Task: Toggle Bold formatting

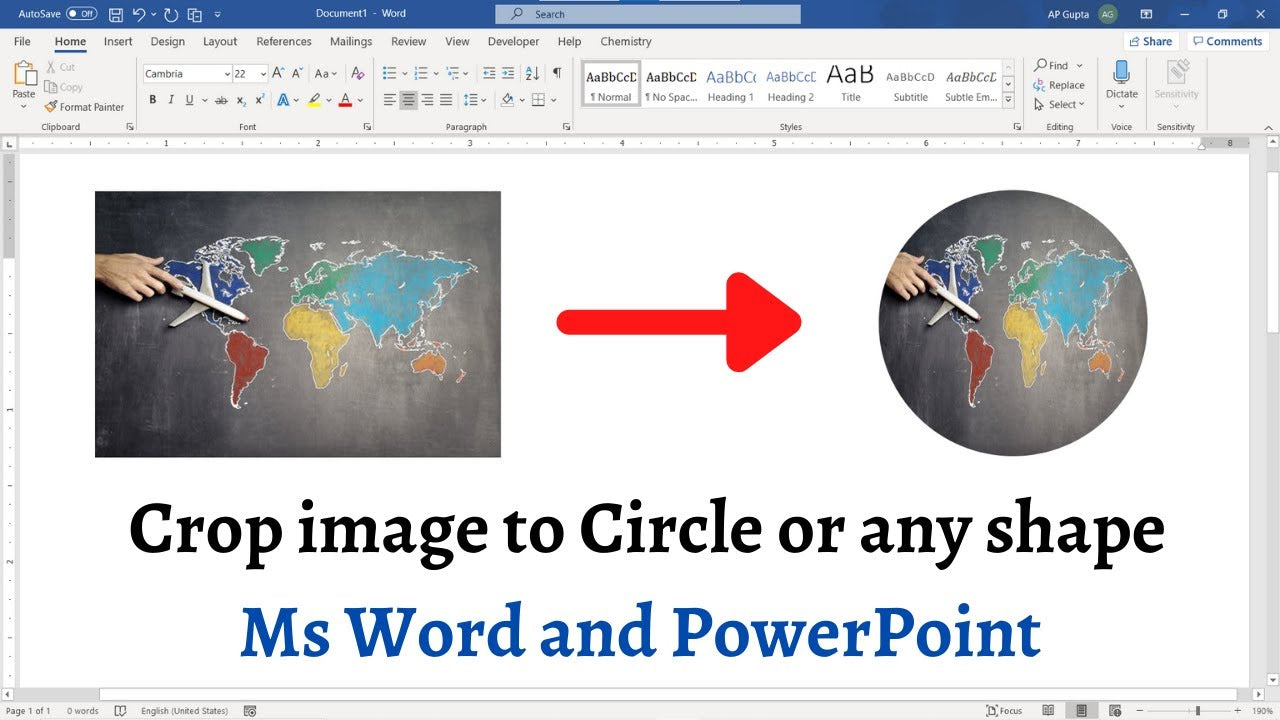Action: coord(153,100)
